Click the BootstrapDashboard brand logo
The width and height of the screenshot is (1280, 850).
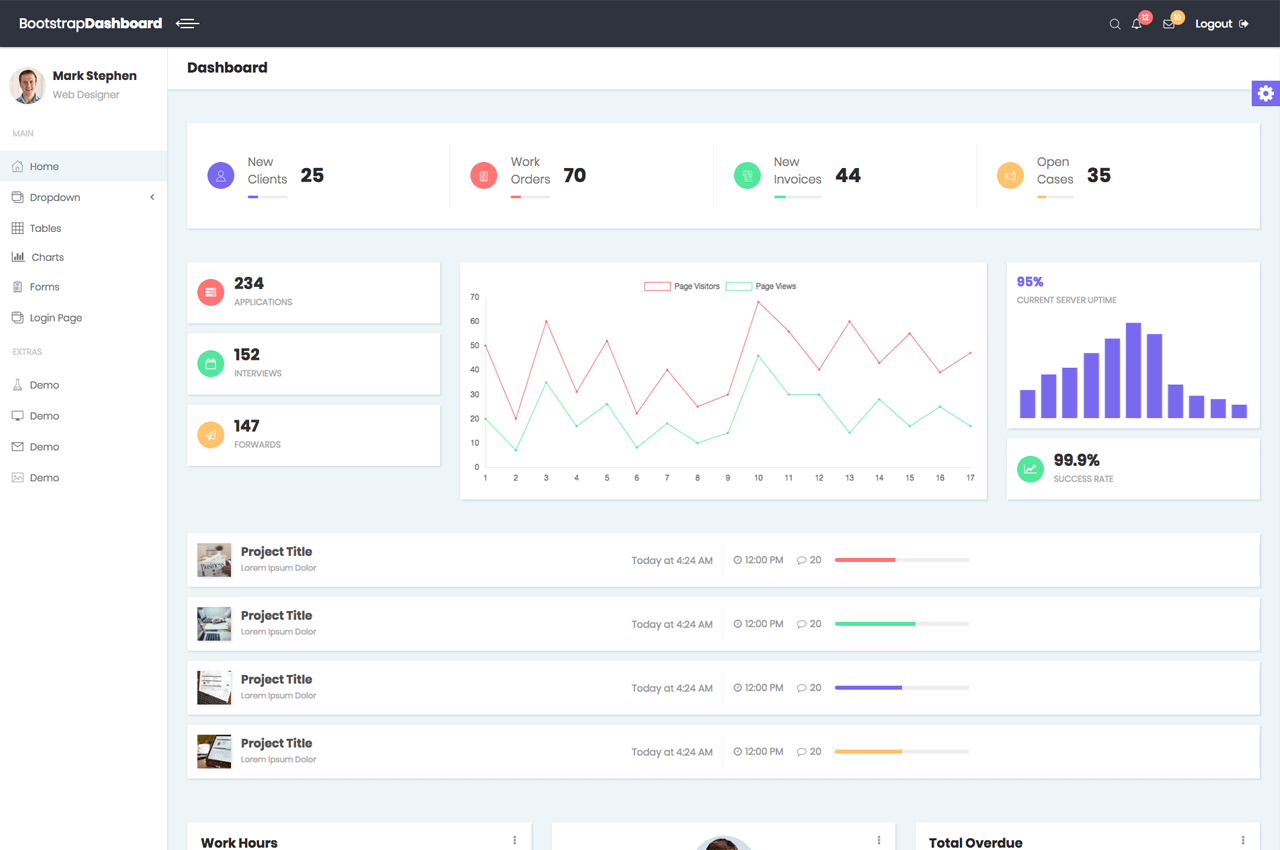click(90, 23)
